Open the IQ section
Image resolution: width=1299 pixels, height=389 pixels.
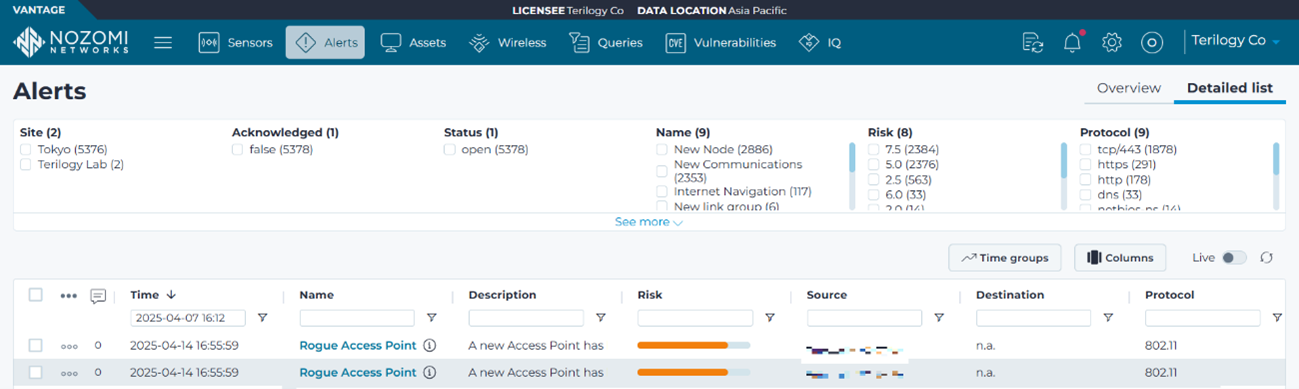click(x=820, y=43)
